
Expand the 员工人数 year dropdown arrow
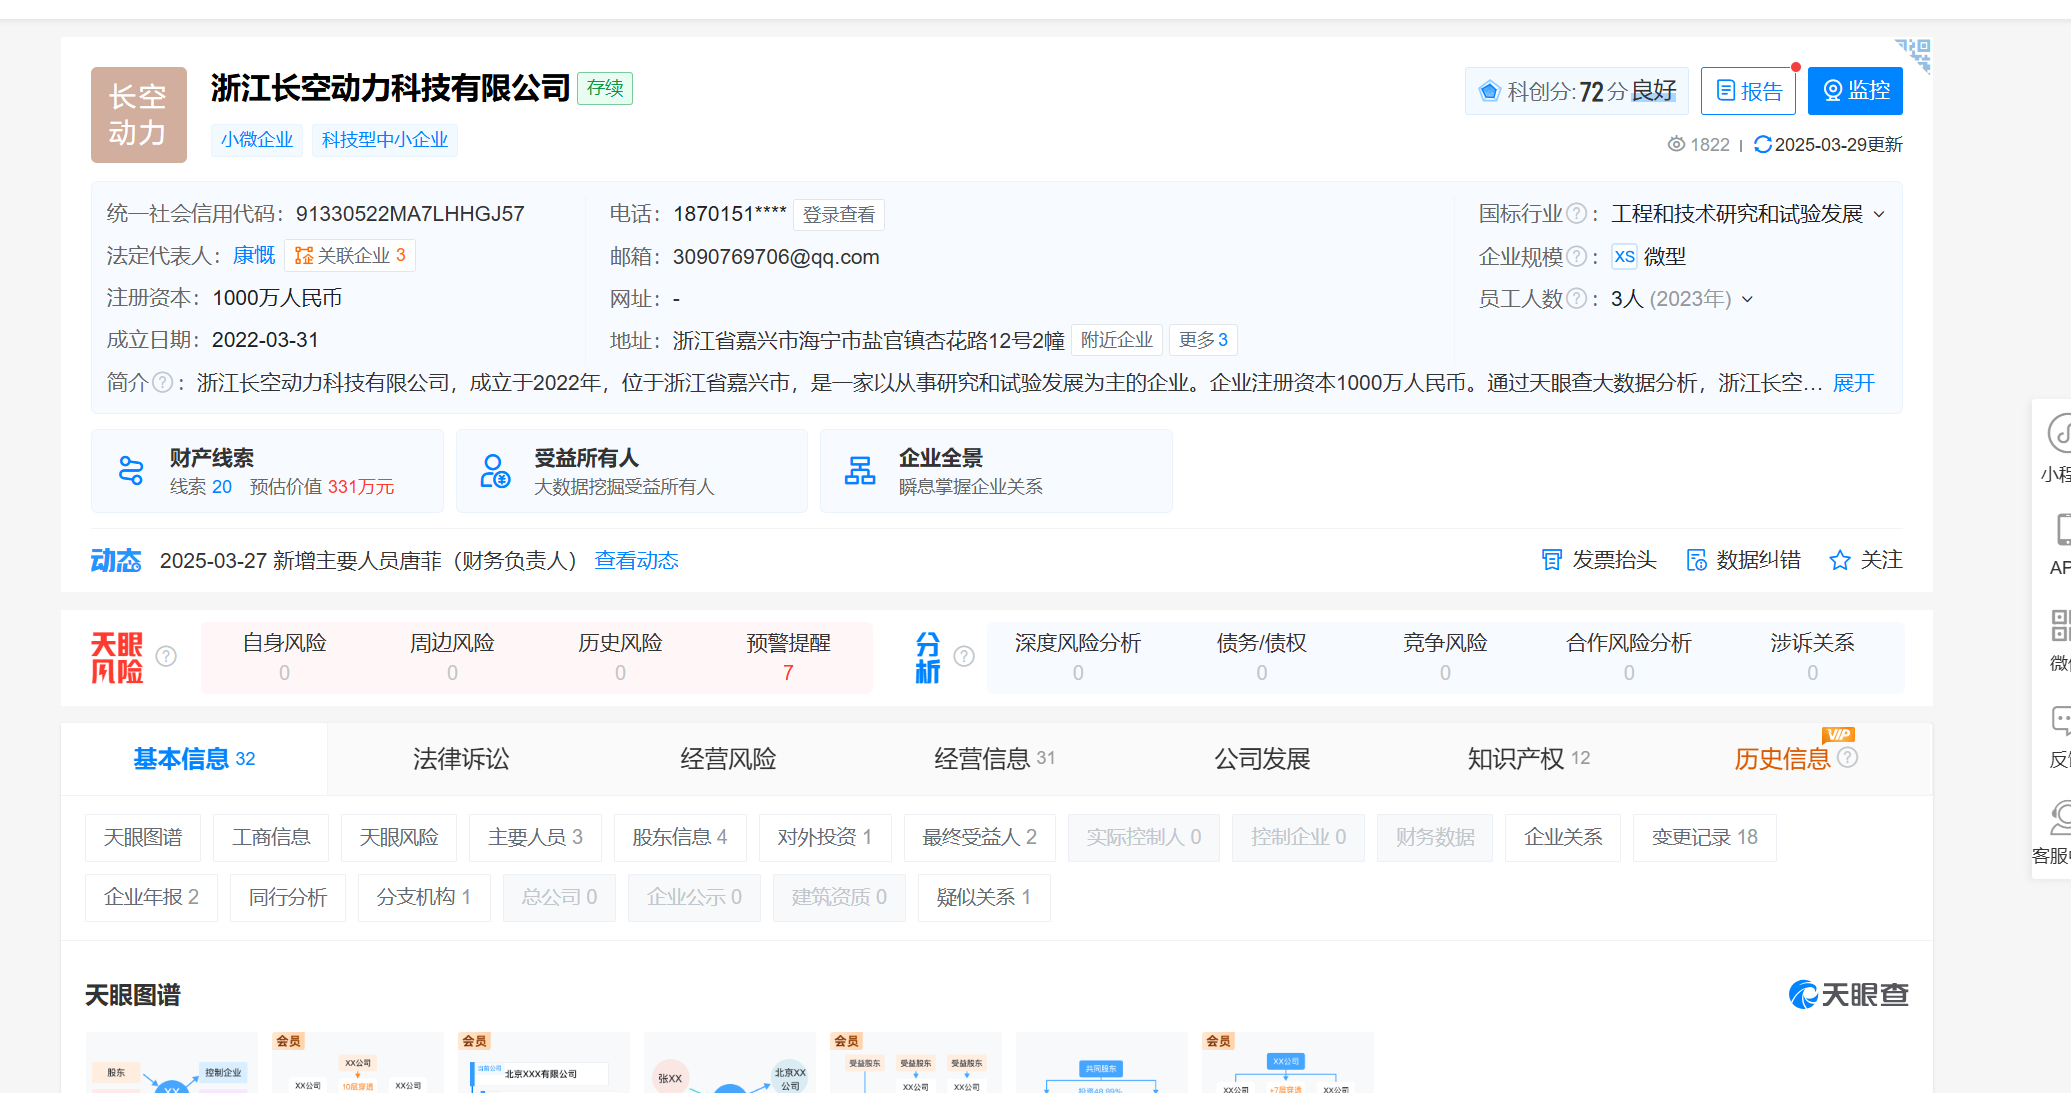click(1747, 300)
